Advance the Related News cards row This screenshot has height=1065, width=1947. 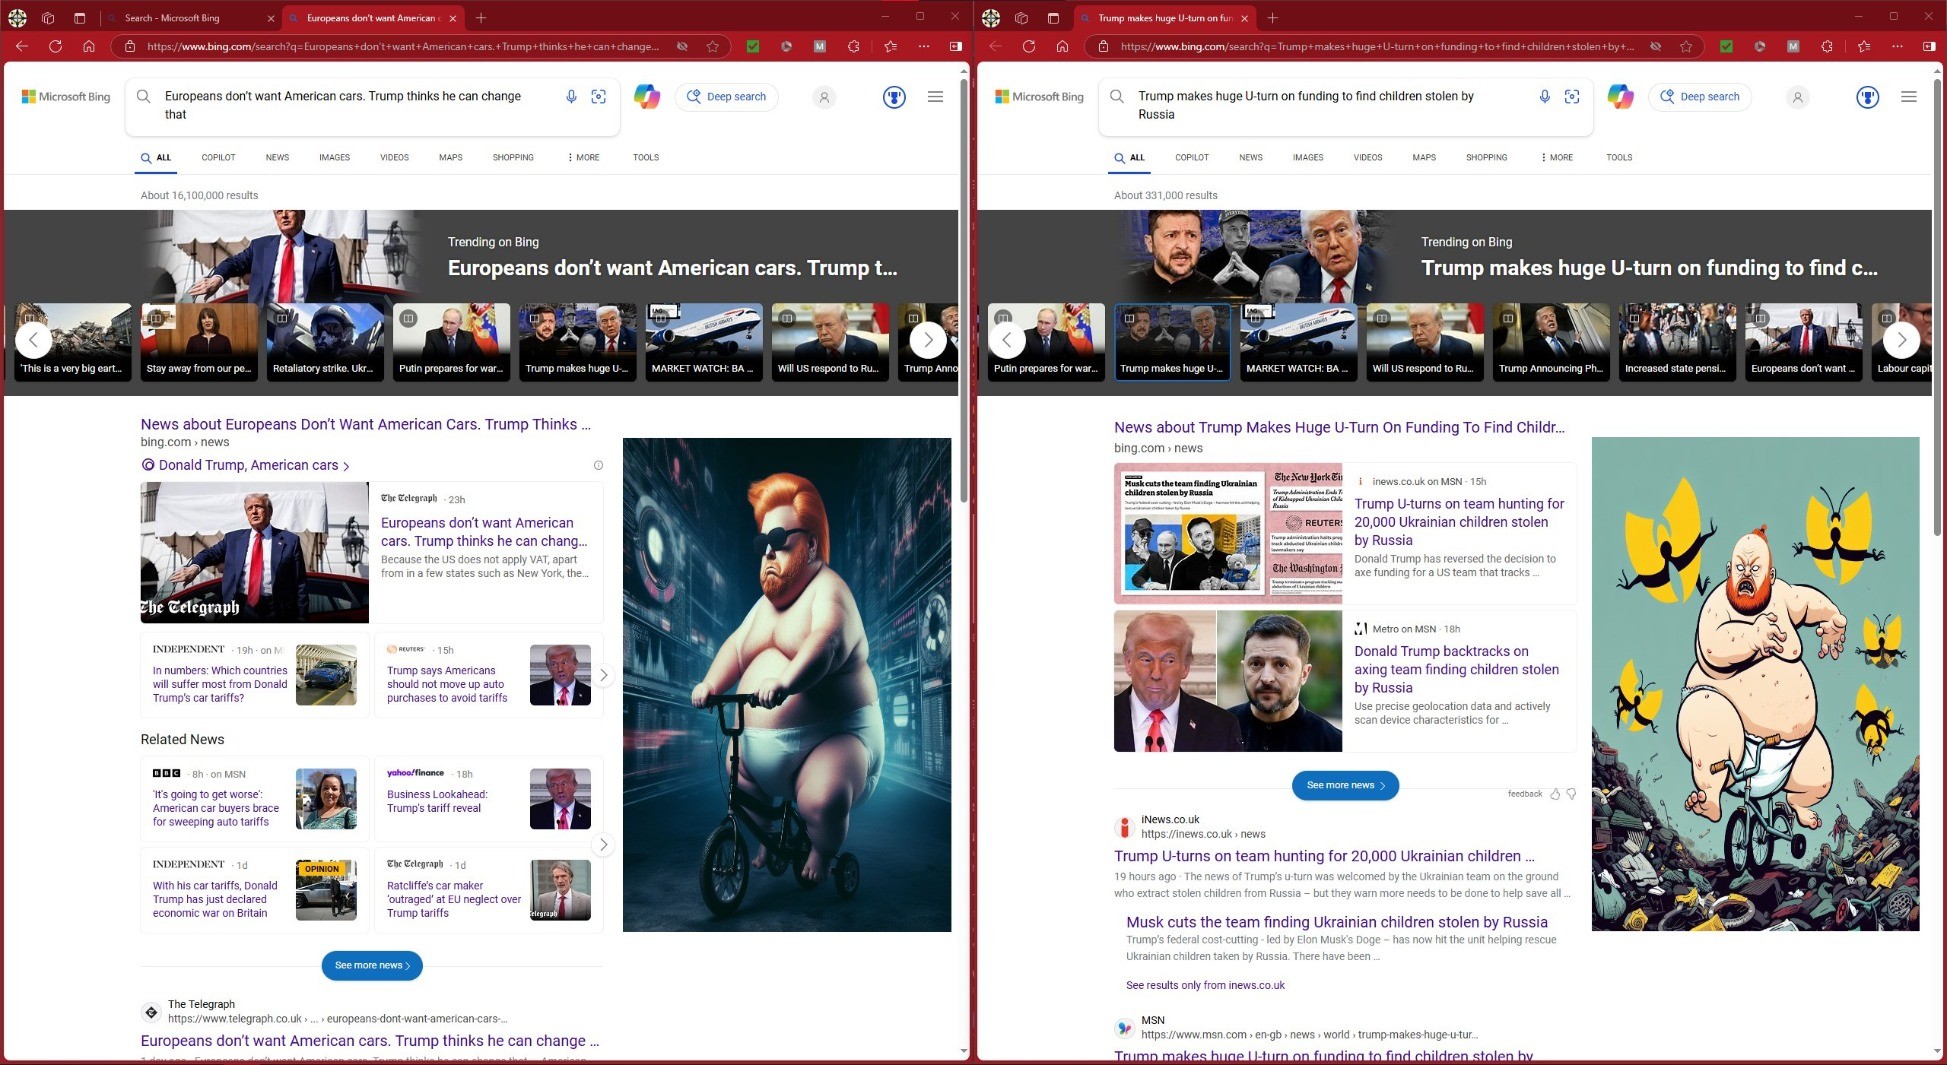click(603, 845)
